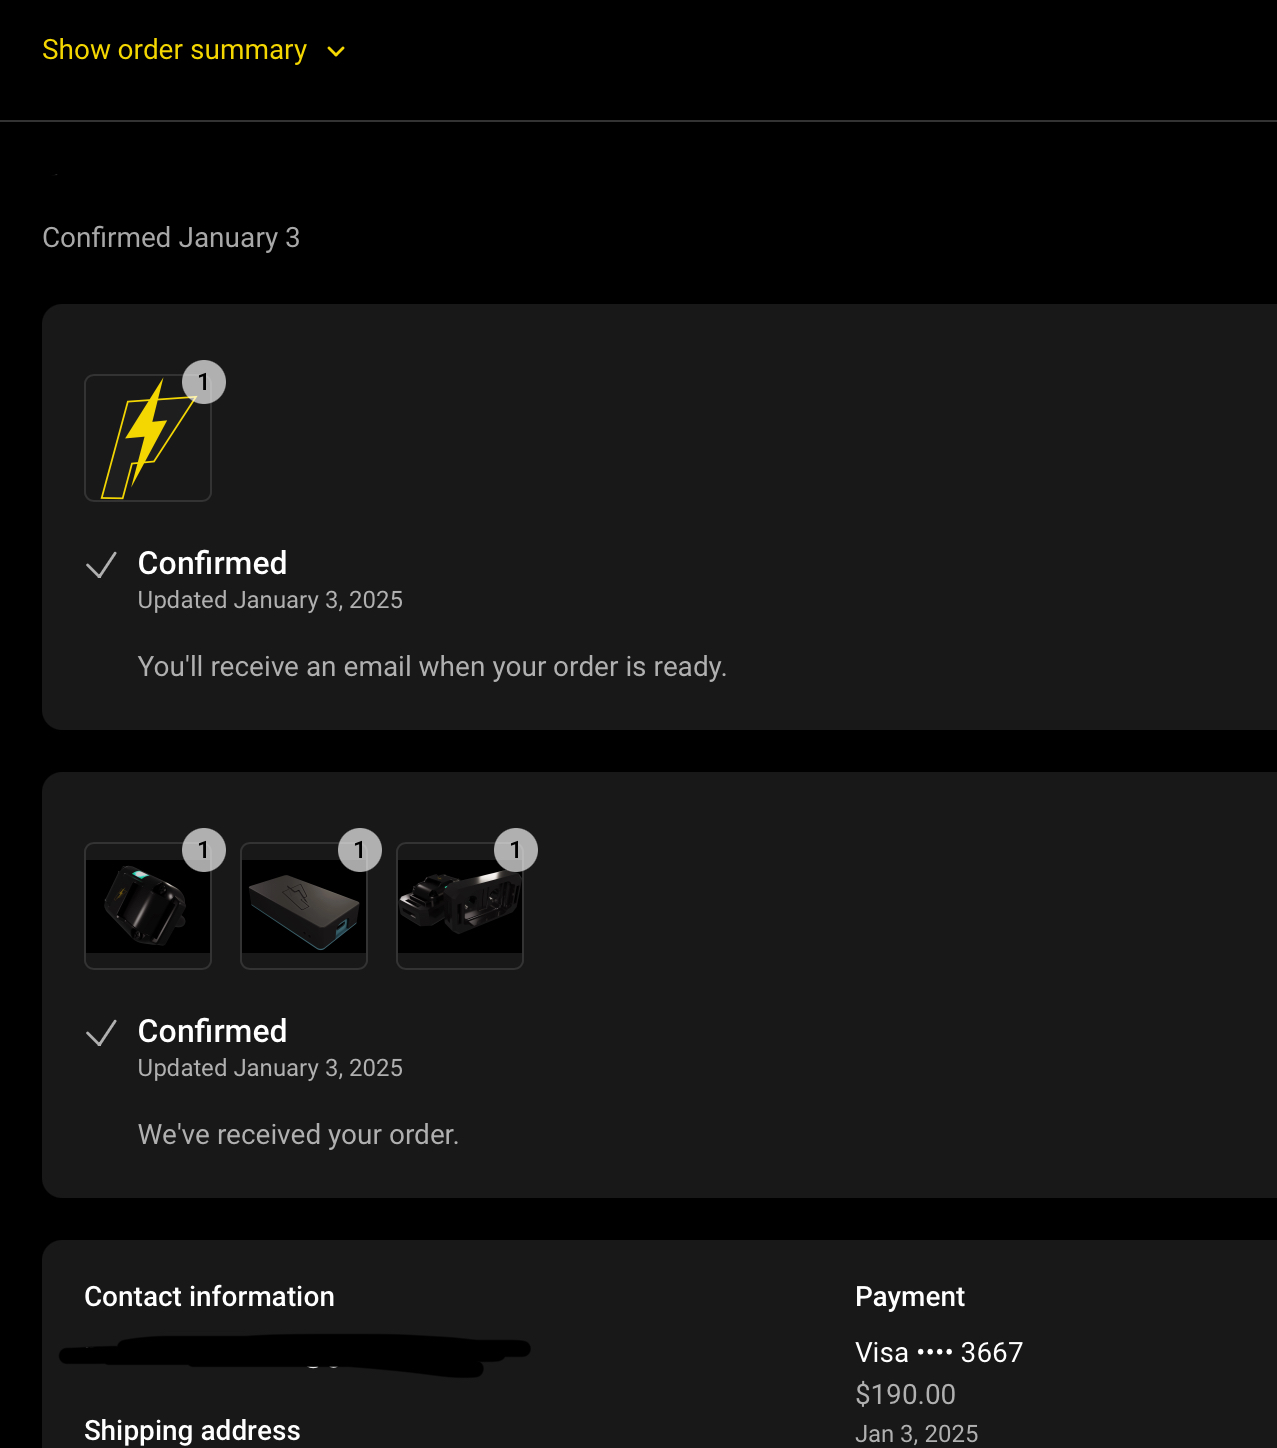This screenshot has height=1448, width=1277.
Task: Select the Visa card ending 3667
Action: tap(938, 1353)
